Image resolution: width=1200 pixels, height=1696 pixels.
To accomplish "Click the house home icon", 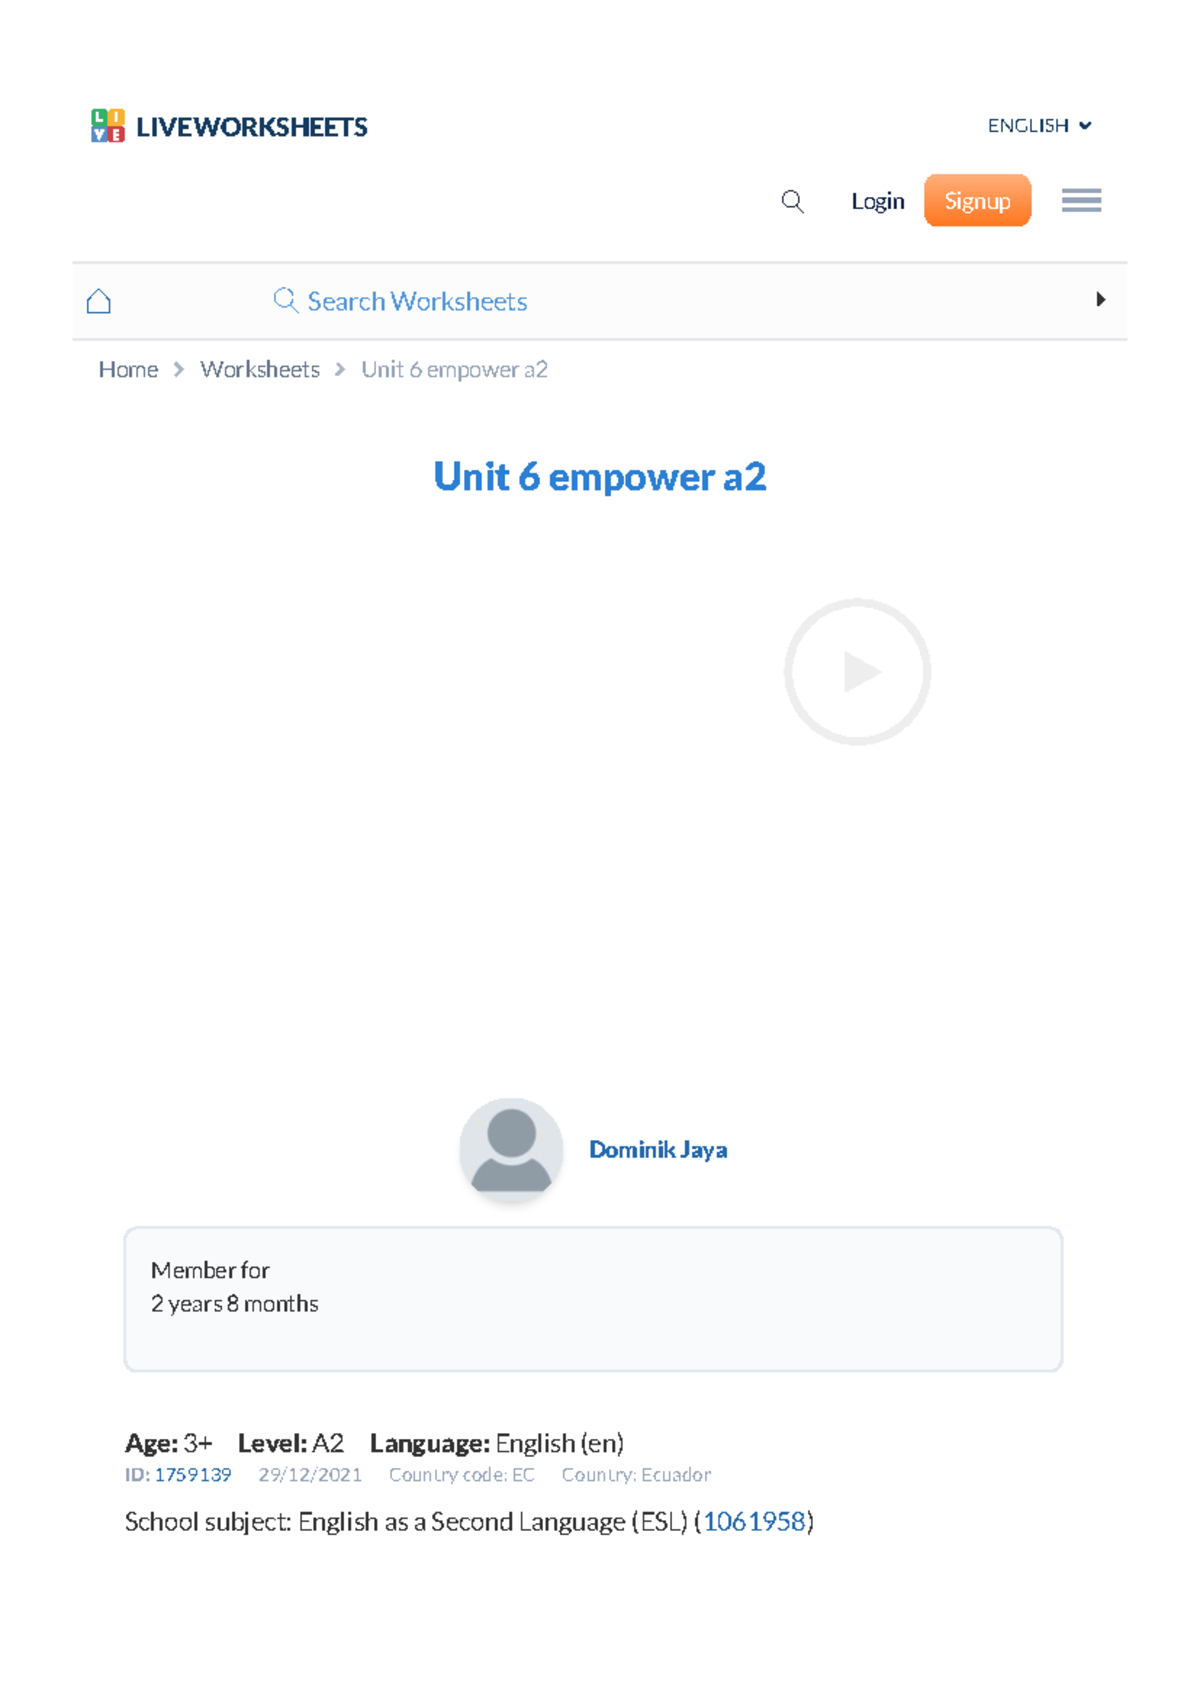I will point(99,301).
